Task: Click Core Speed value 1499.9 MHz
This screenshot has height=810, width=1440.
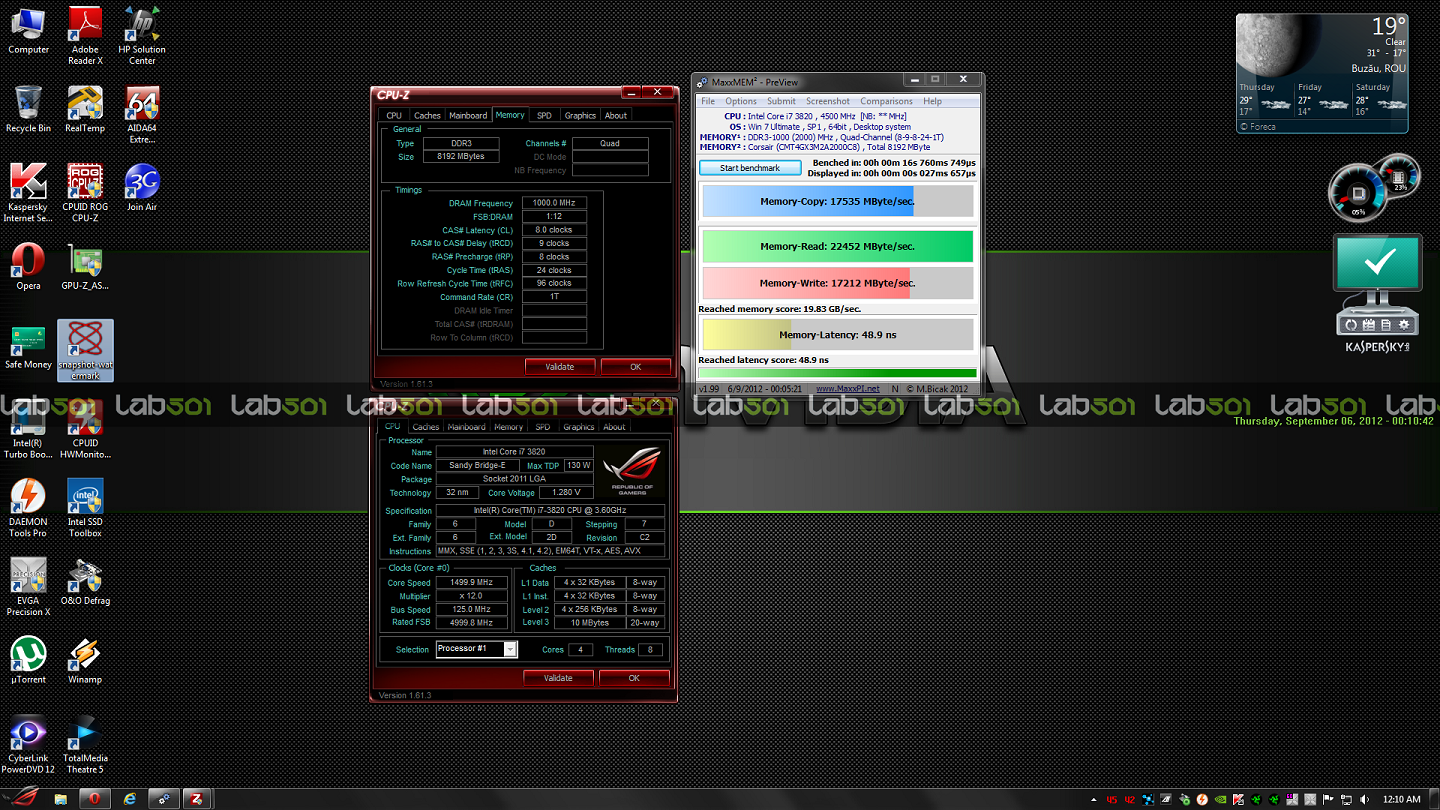Action: point(474,583)
